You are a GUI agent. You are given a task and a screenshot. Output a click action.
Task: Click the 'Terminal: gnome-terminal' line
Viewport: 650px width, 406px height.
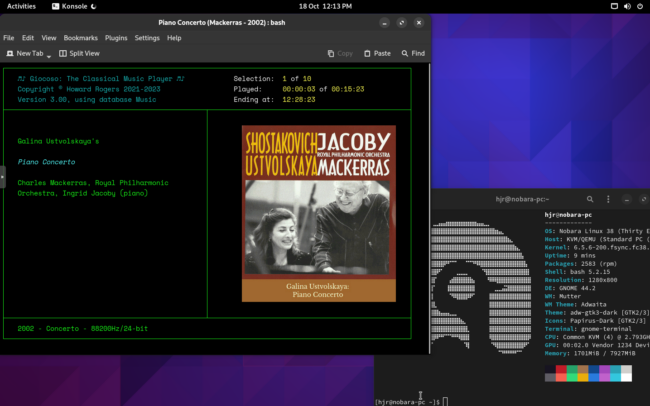coord(588,329)
